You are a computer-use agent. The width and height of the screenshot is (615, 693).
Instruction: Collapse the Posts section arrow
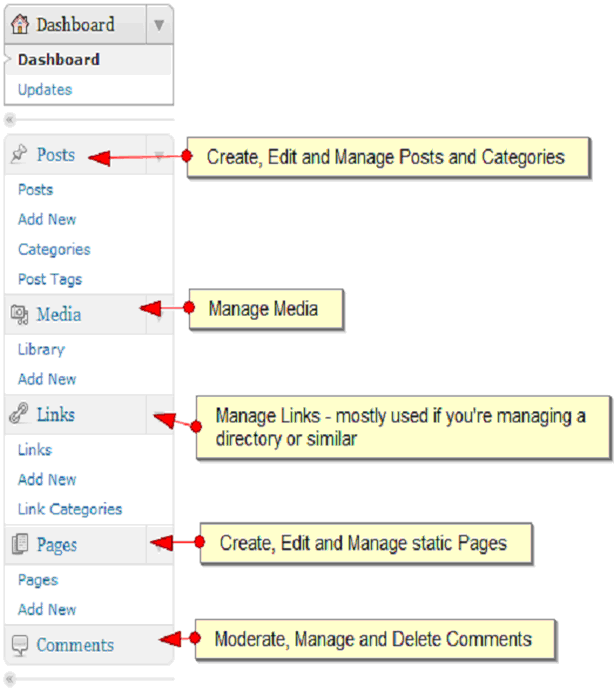click(x=159, y=155)
